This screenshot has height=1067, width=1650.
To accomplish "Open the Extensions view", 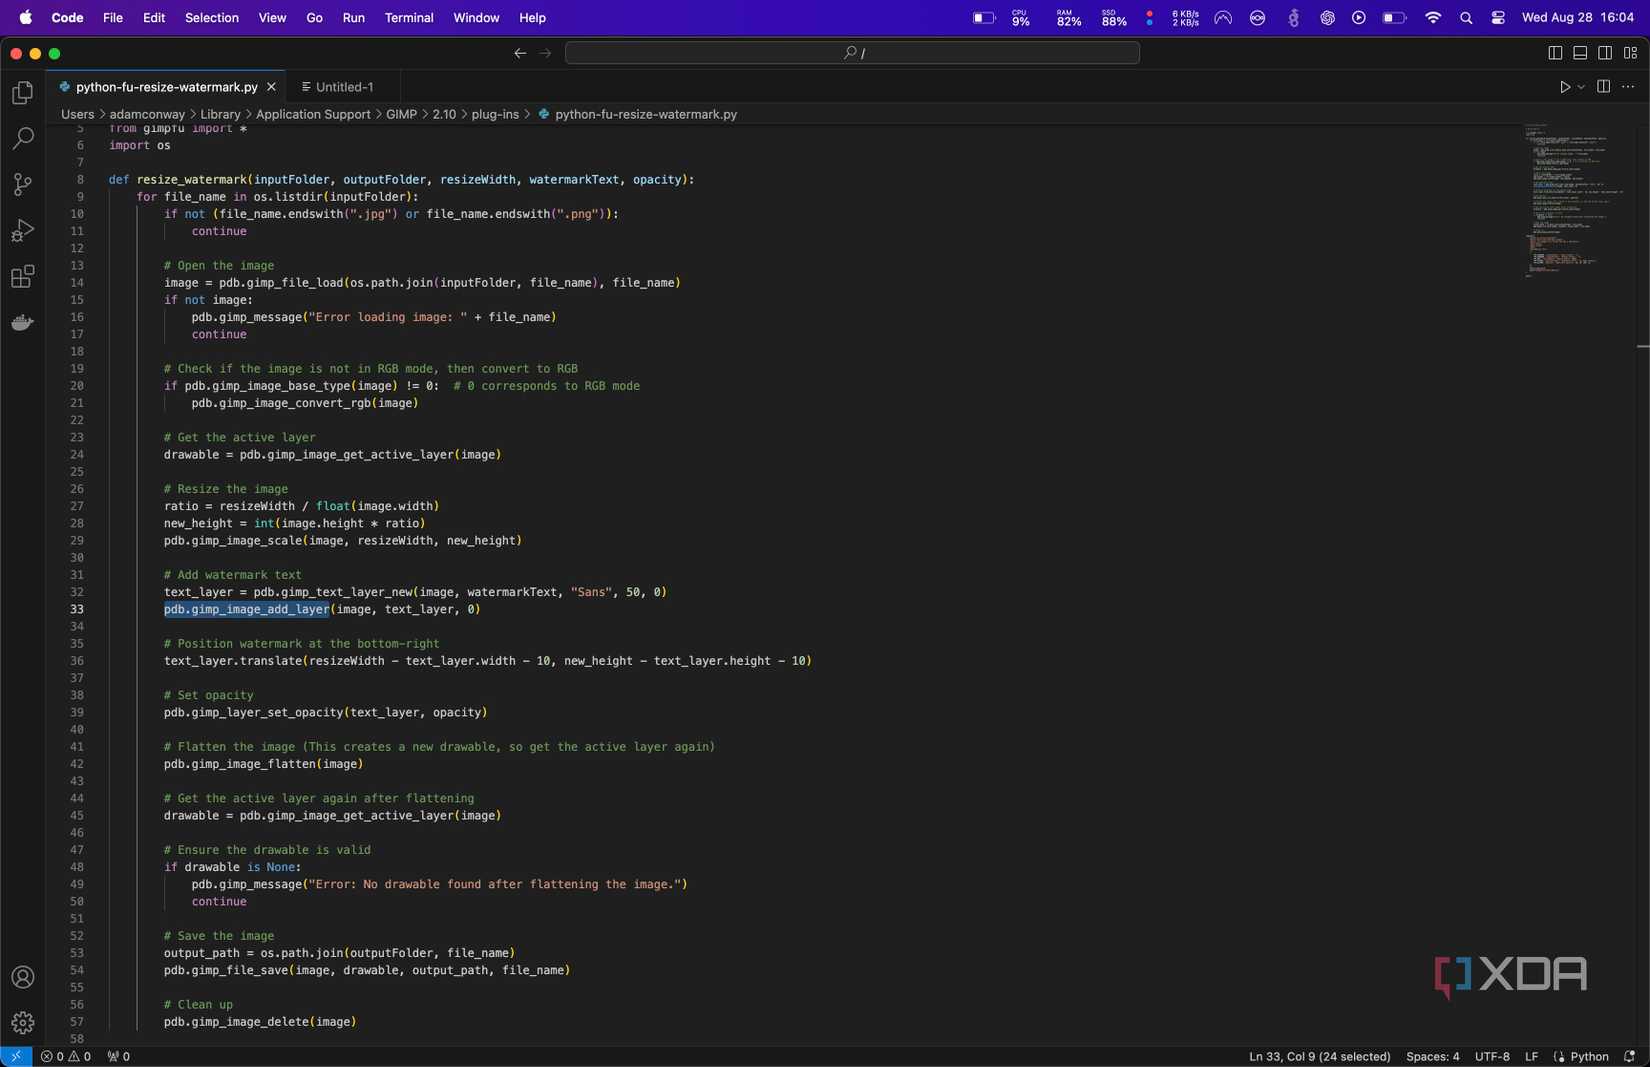I will 22,277.
